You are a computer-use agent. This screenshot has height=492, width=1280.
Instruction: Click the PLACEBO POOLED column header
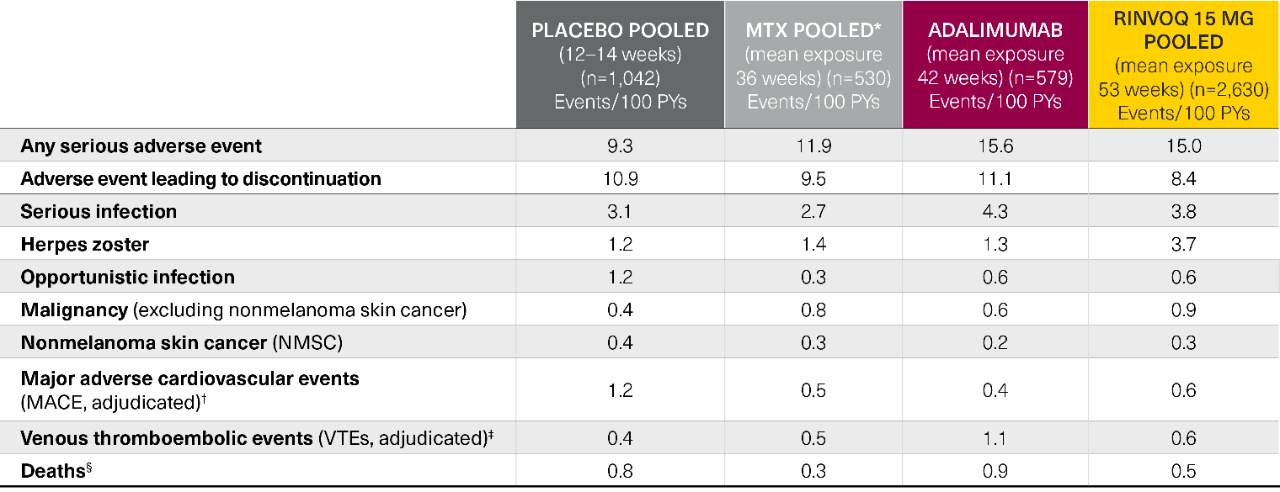620,65
